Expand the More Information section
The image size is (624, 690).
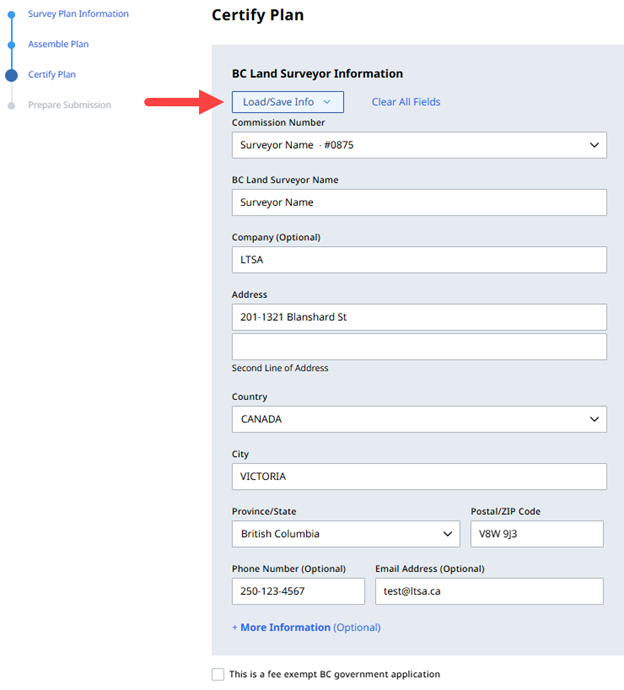click(x=306, y=628)
